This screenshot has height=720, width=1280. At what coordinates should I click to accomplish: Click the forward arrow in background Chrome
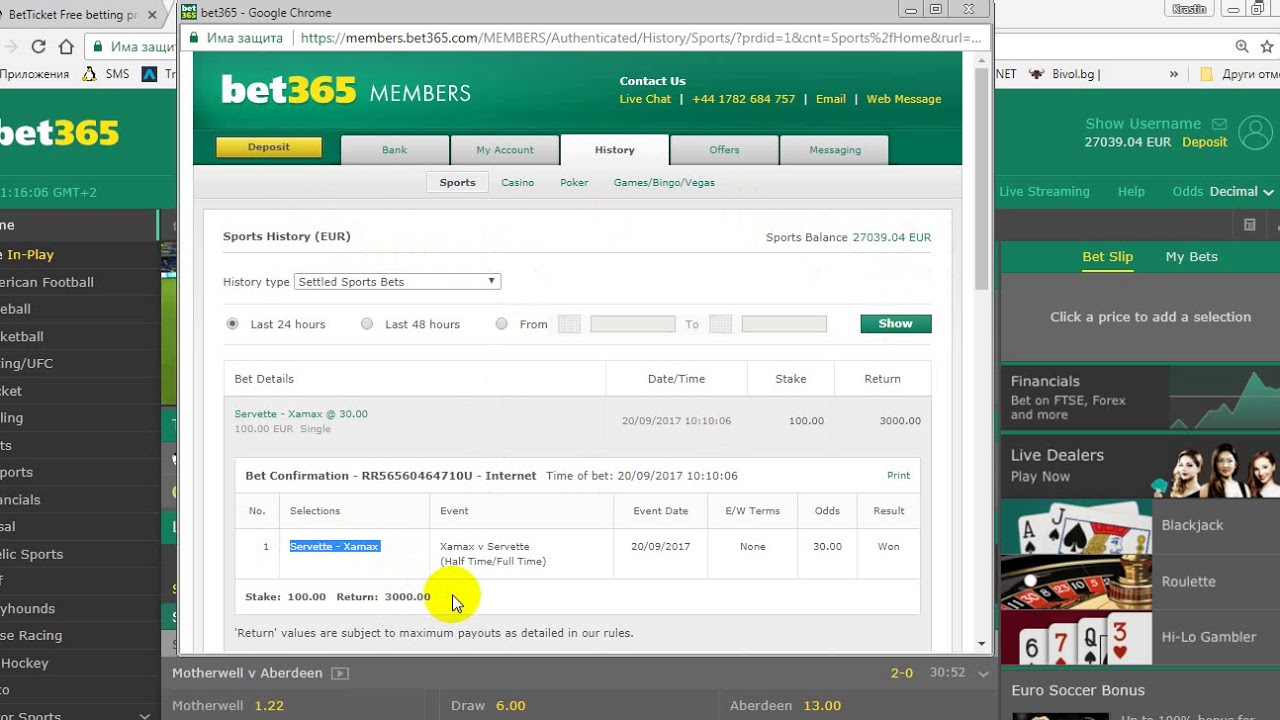point(10,46)
